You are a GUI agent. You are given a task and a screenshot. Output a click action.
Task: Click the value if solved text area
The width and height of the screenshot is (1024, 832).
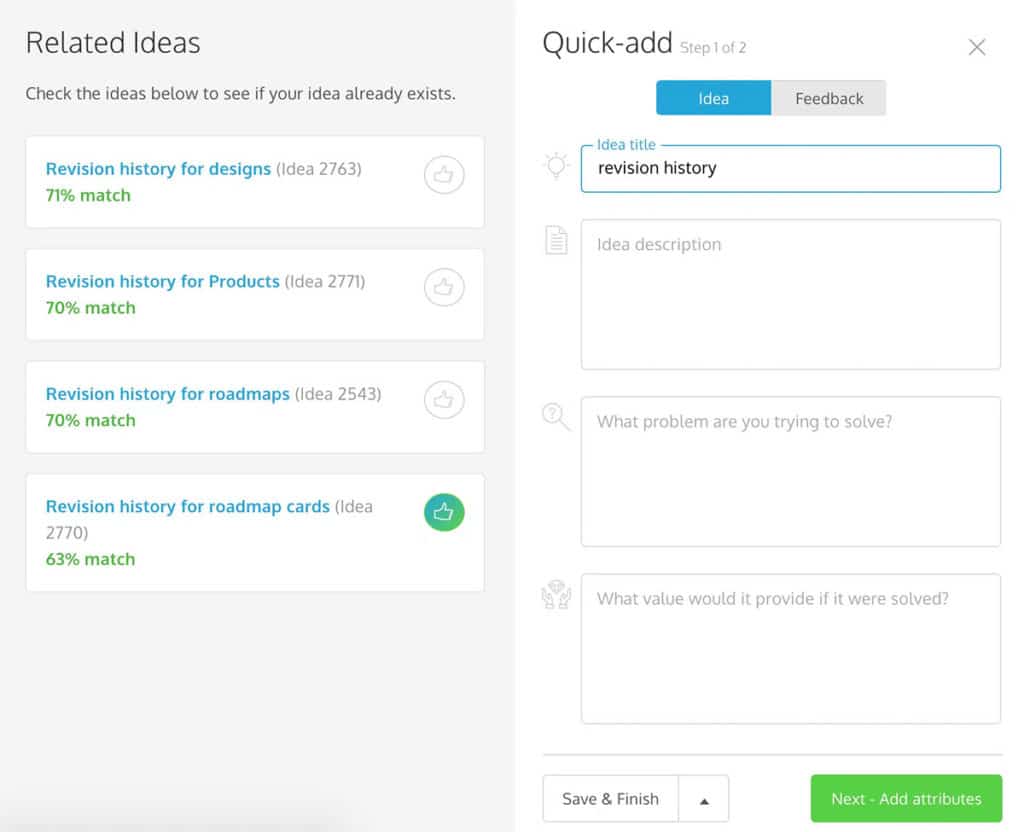pos(790,647)
